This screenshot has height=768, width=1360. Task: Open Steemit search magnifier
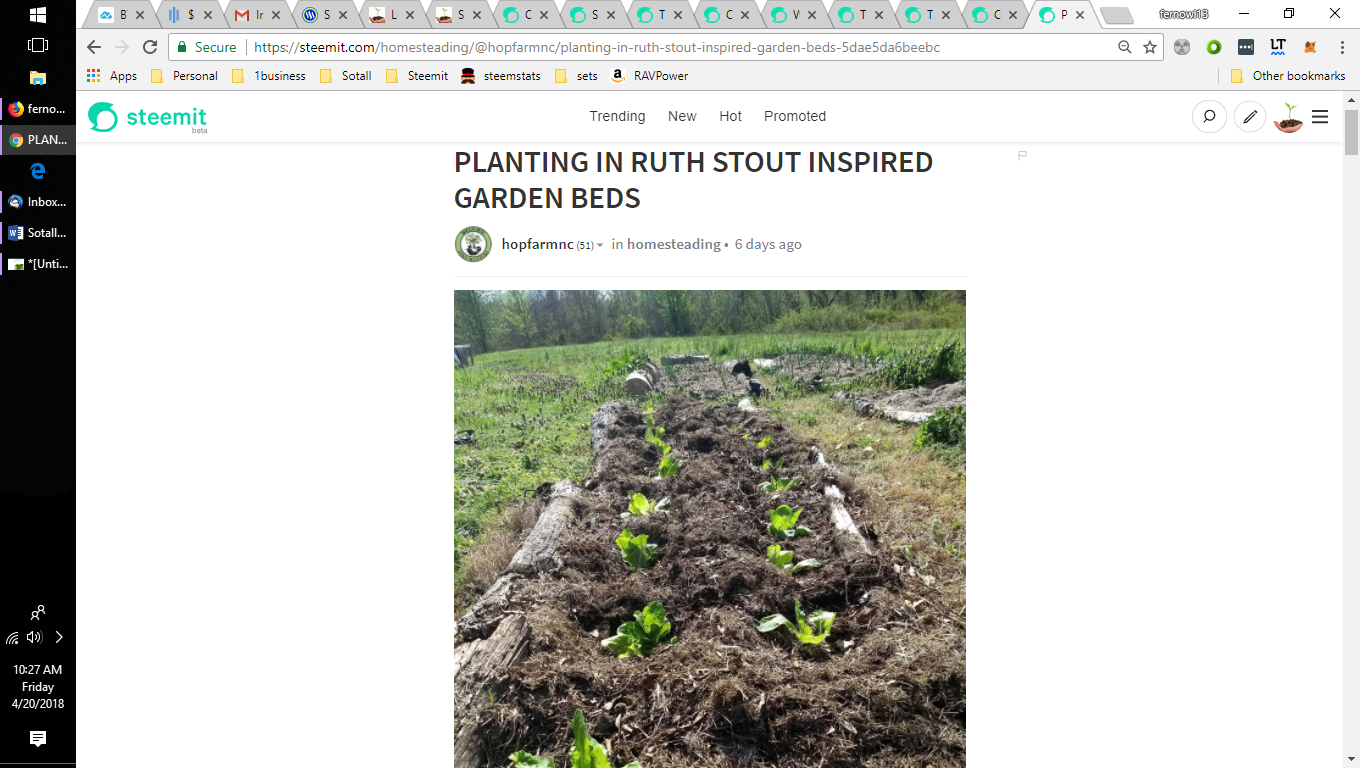coord(1209,117)
